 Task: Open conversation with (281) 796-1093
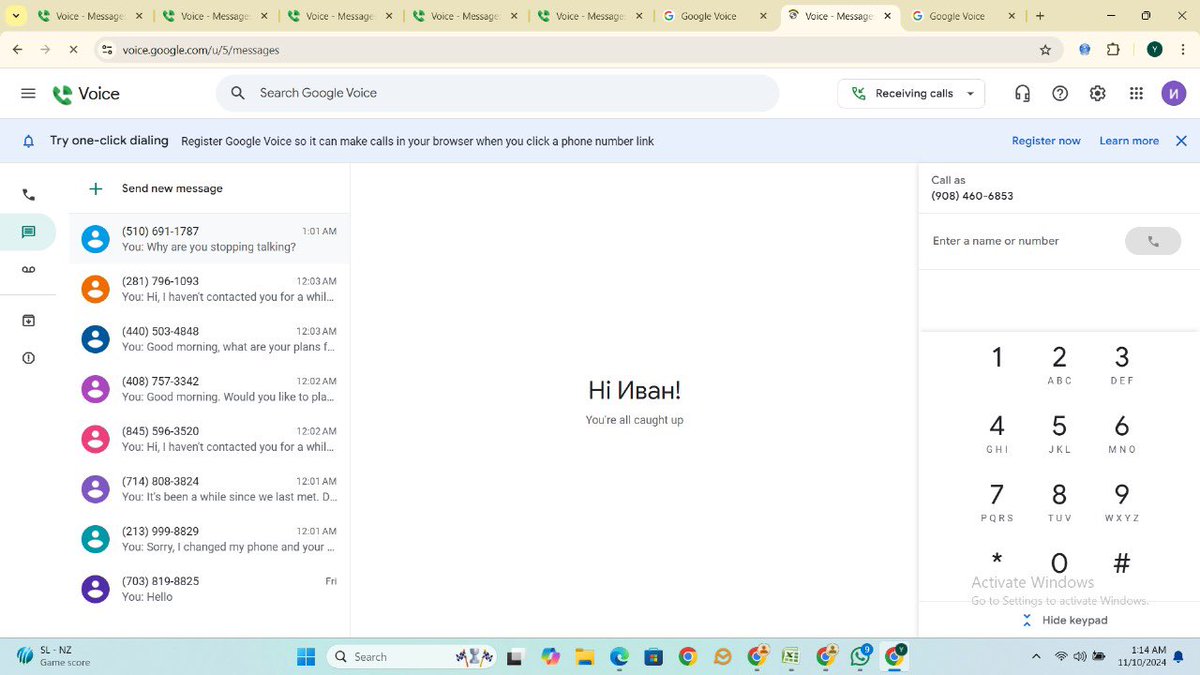point(210,289)
